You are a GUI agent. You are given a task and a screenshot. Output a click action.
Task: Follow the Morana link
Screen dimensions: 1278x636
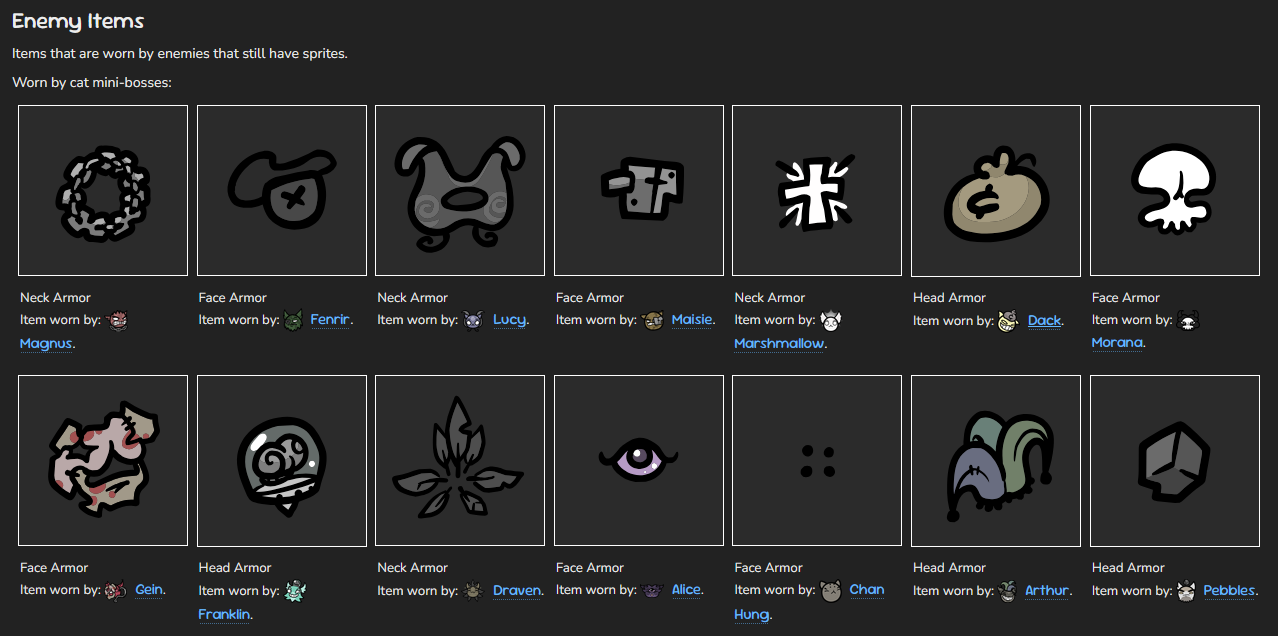pos(1117,343)
